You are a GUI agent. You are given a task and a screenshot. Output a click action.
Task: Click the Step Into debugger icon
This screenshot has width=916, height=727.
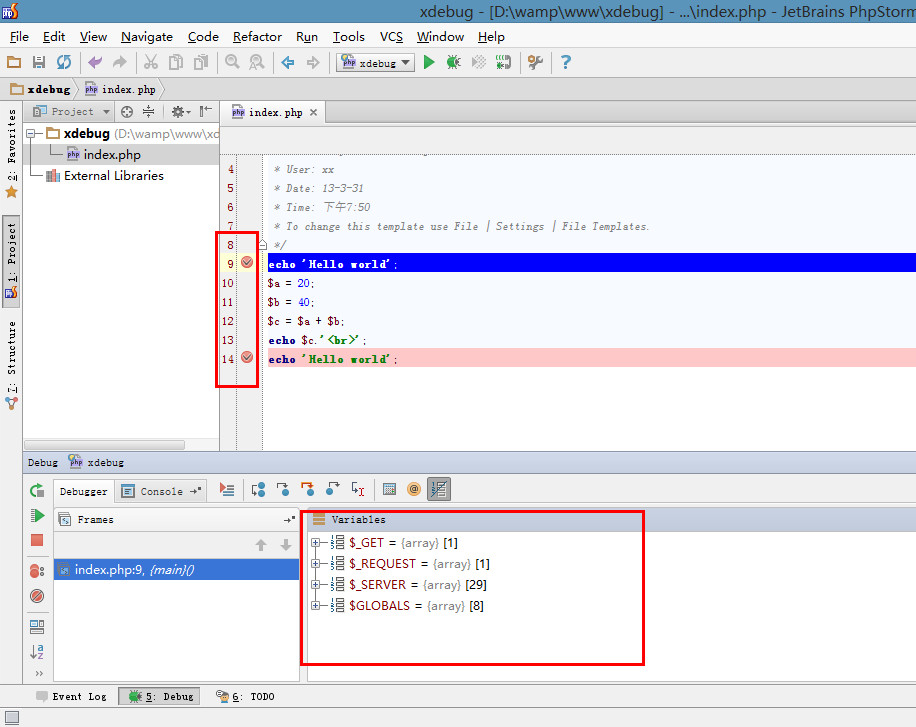coord(283,490)
